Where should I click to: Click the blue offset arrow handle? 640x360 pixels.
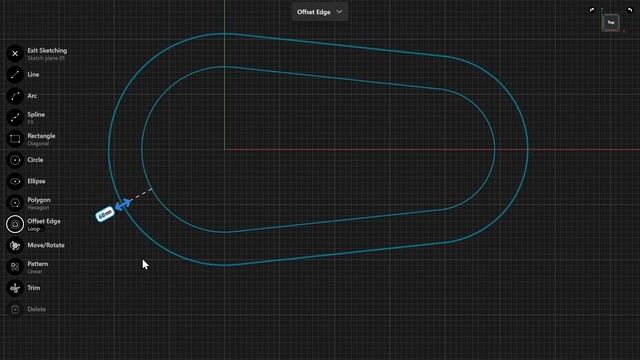tap(123, 204)
